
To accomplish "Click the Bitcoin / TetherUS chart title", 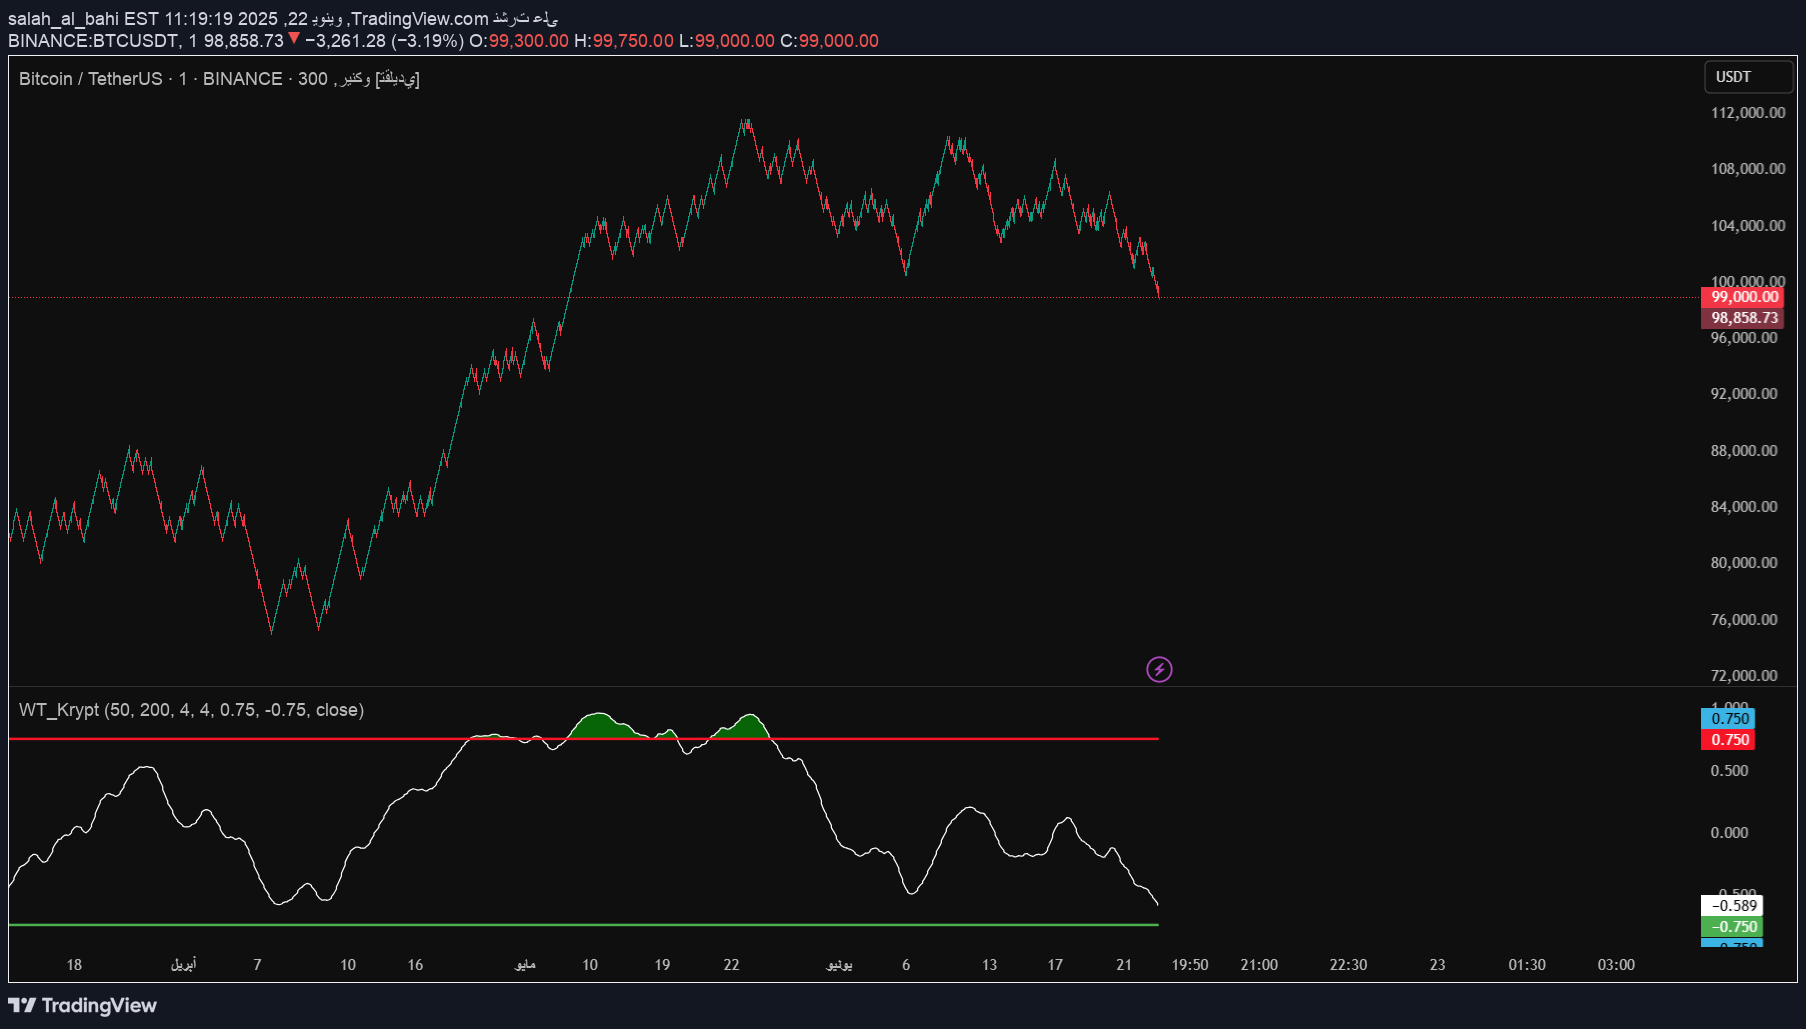I will pyautogui.click(x=219, y=79).
